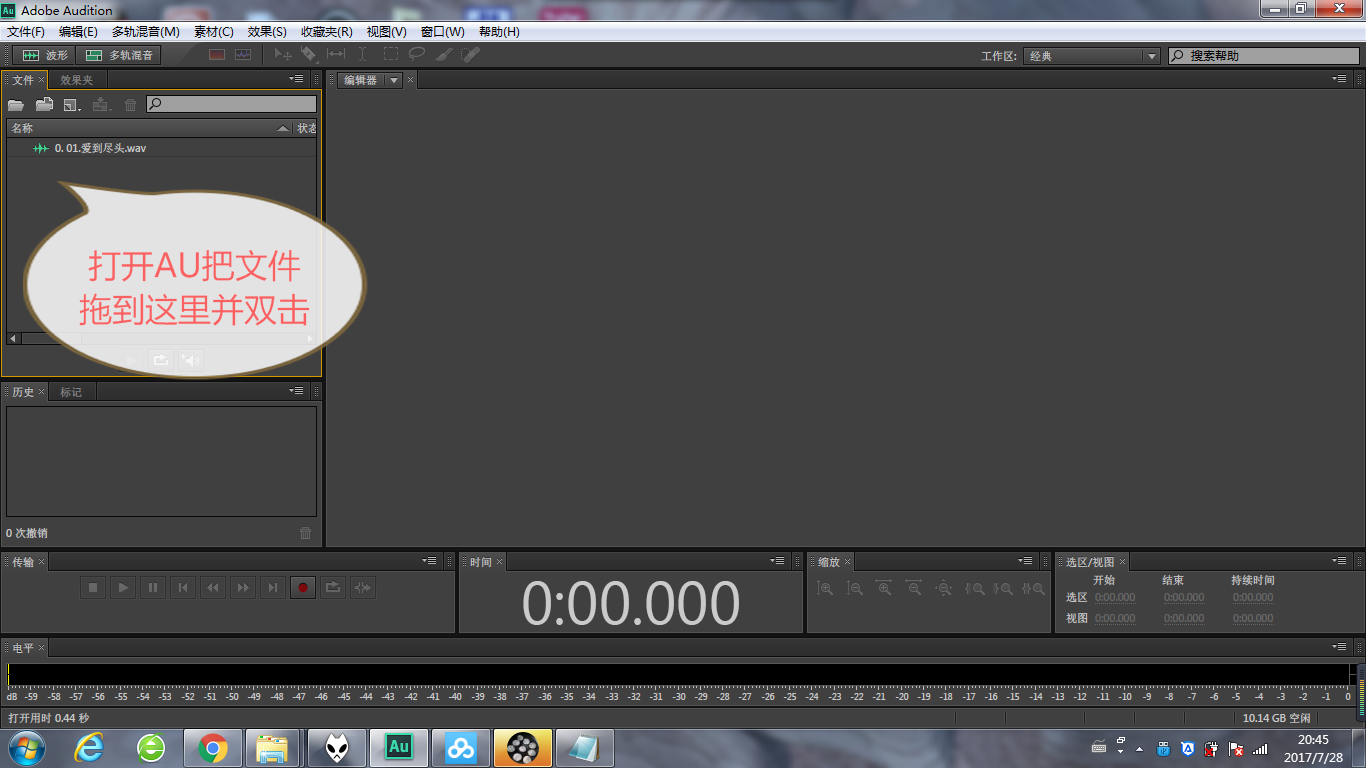Click the red Record button
Viewport: 1366px width, 768px height.
click(303, 588)
